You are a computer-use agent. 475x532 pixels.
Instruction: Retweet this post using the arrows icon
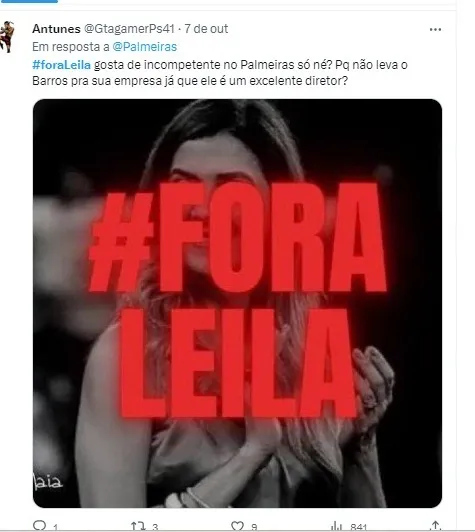(x=138, y=526)
